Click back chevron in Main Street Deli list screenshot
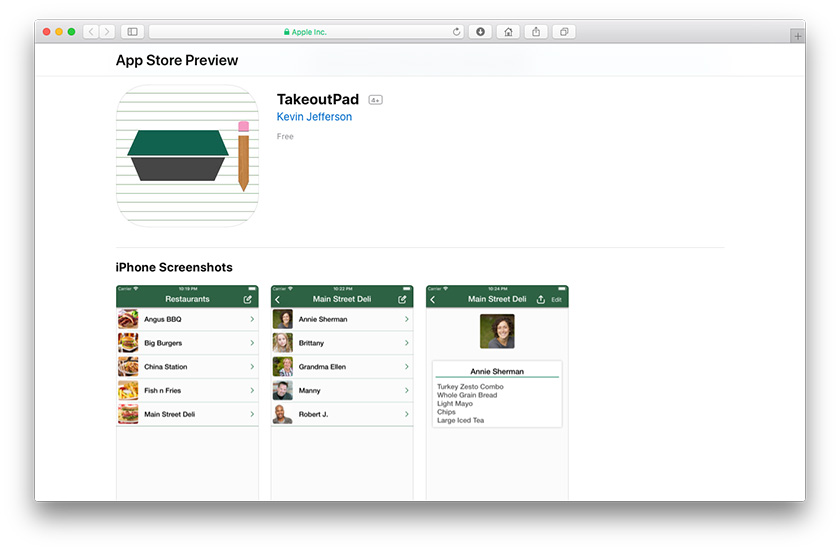The width and height of the screenshot is (840, 551). [x=278, y=299]
